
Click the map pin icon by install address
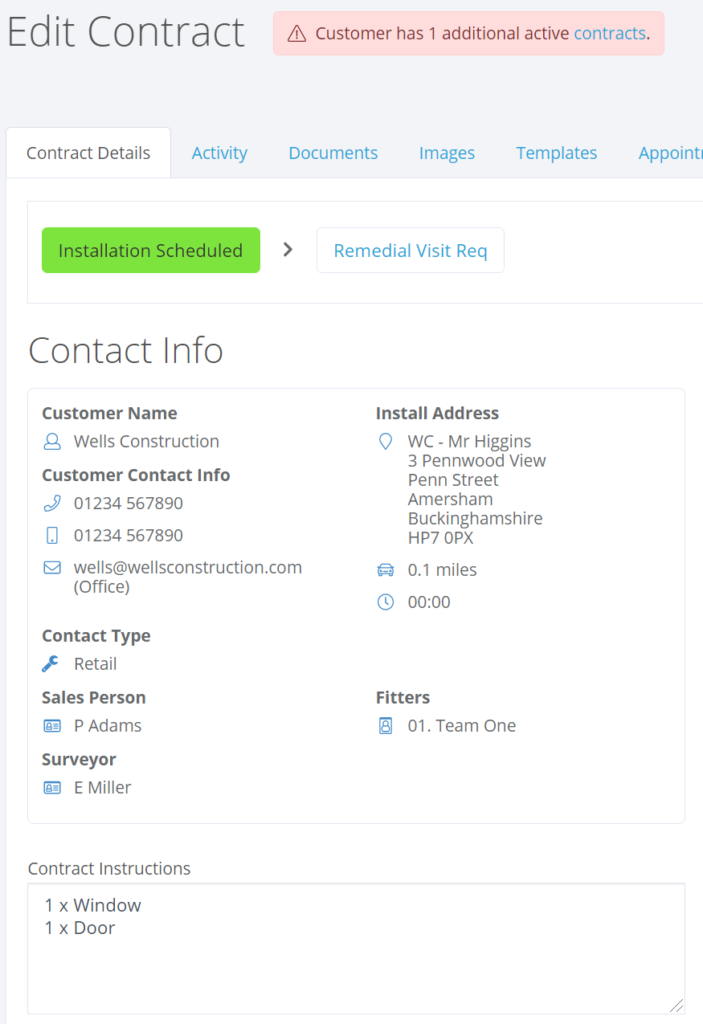tap(385, 441)
